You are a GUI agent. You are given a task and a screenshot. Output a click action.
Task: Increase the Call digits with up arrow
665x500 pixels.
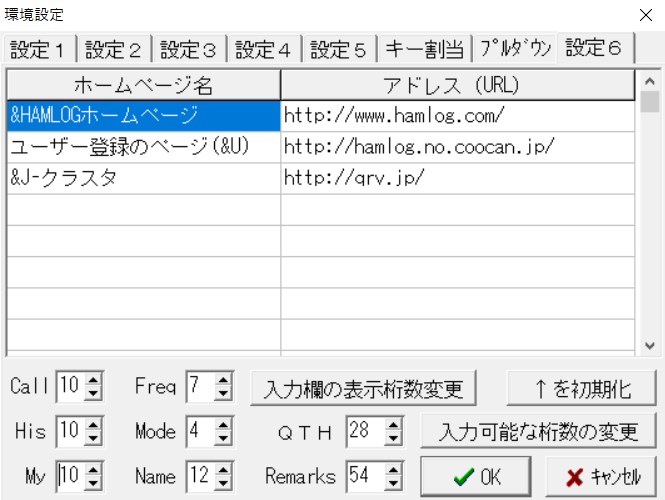[x=95, y=381]
